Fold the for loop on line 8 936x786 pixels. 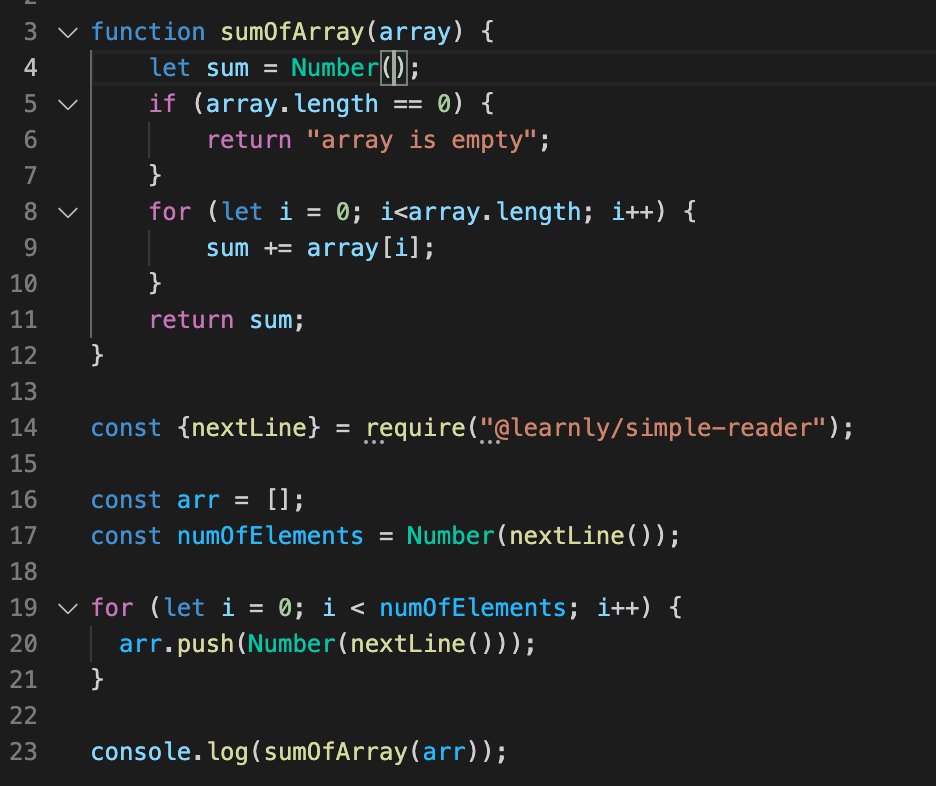pos(68,212)
